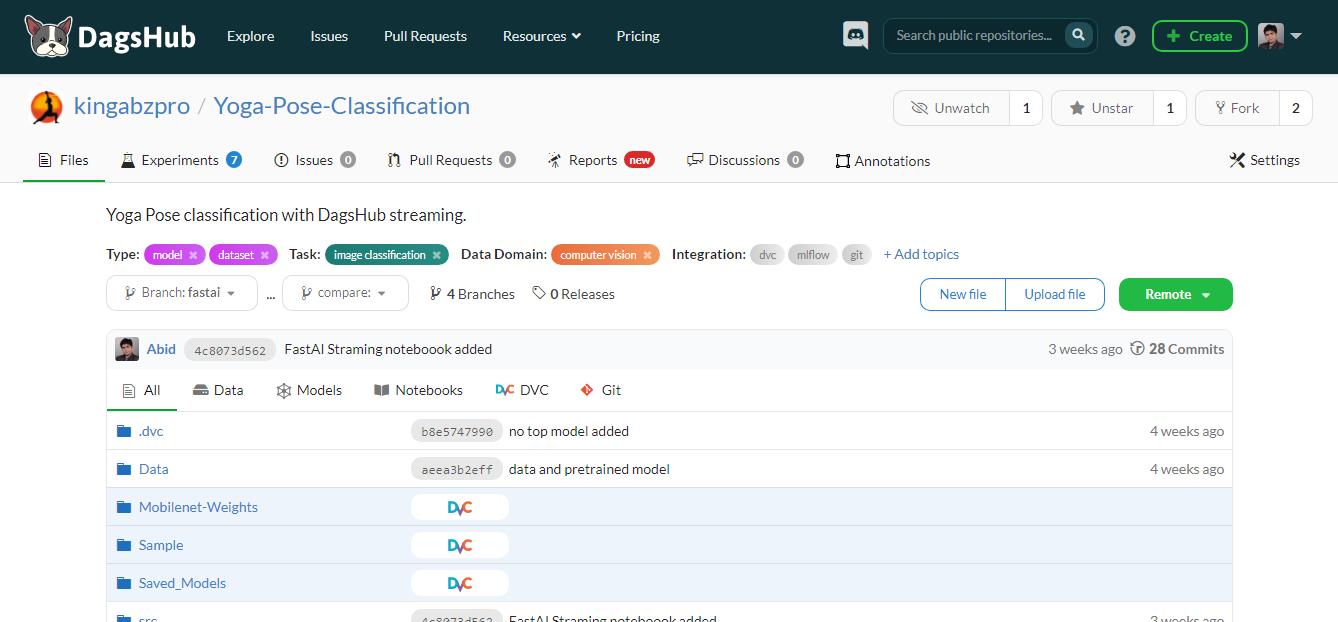Toggle watching with the Unwatch button
This screenshot has width=1338, height=622.
[951, 107]
